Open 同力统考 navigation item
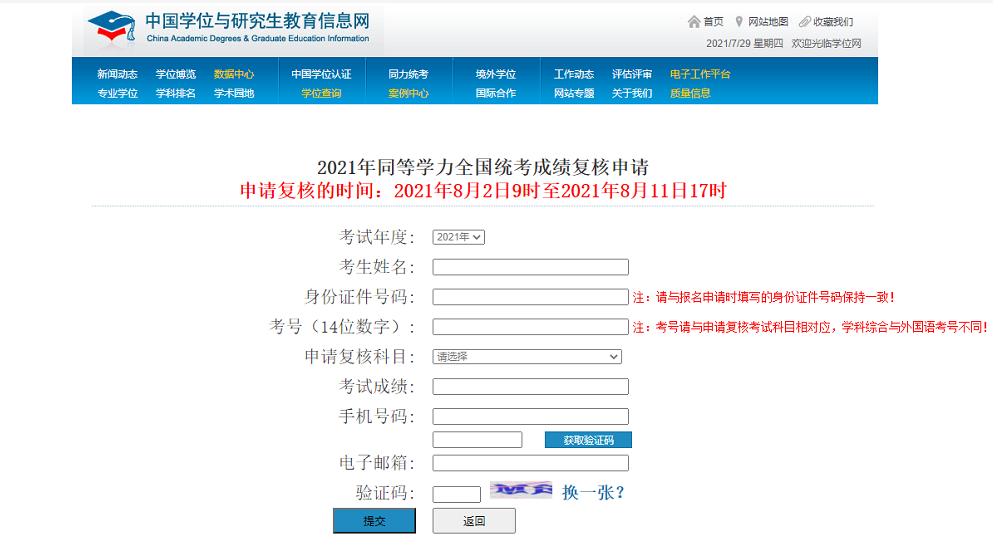The image size is (993, 553). (x=408, y=74)
